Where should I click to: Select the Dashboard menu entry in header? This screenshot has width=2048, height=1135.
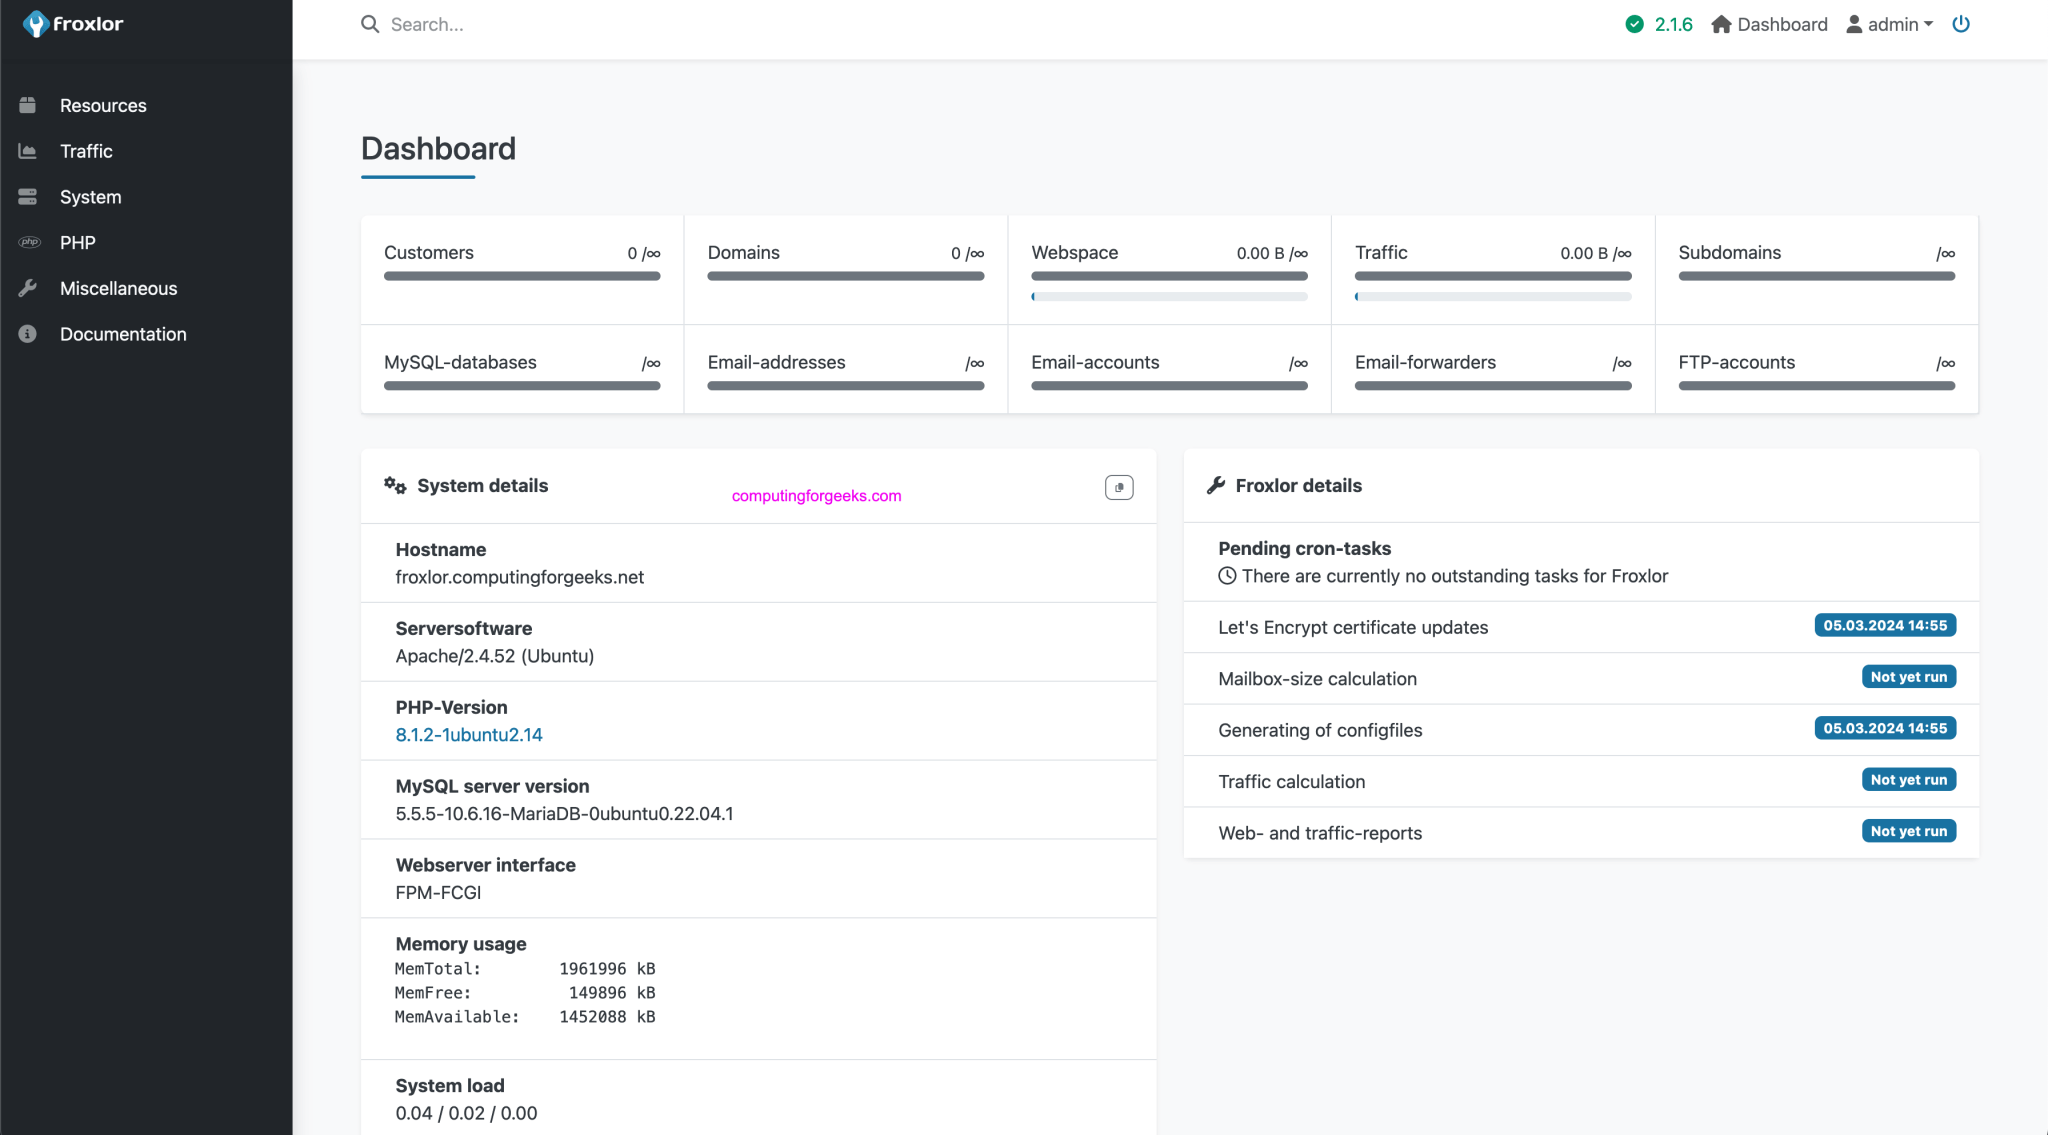(1783, 24)
